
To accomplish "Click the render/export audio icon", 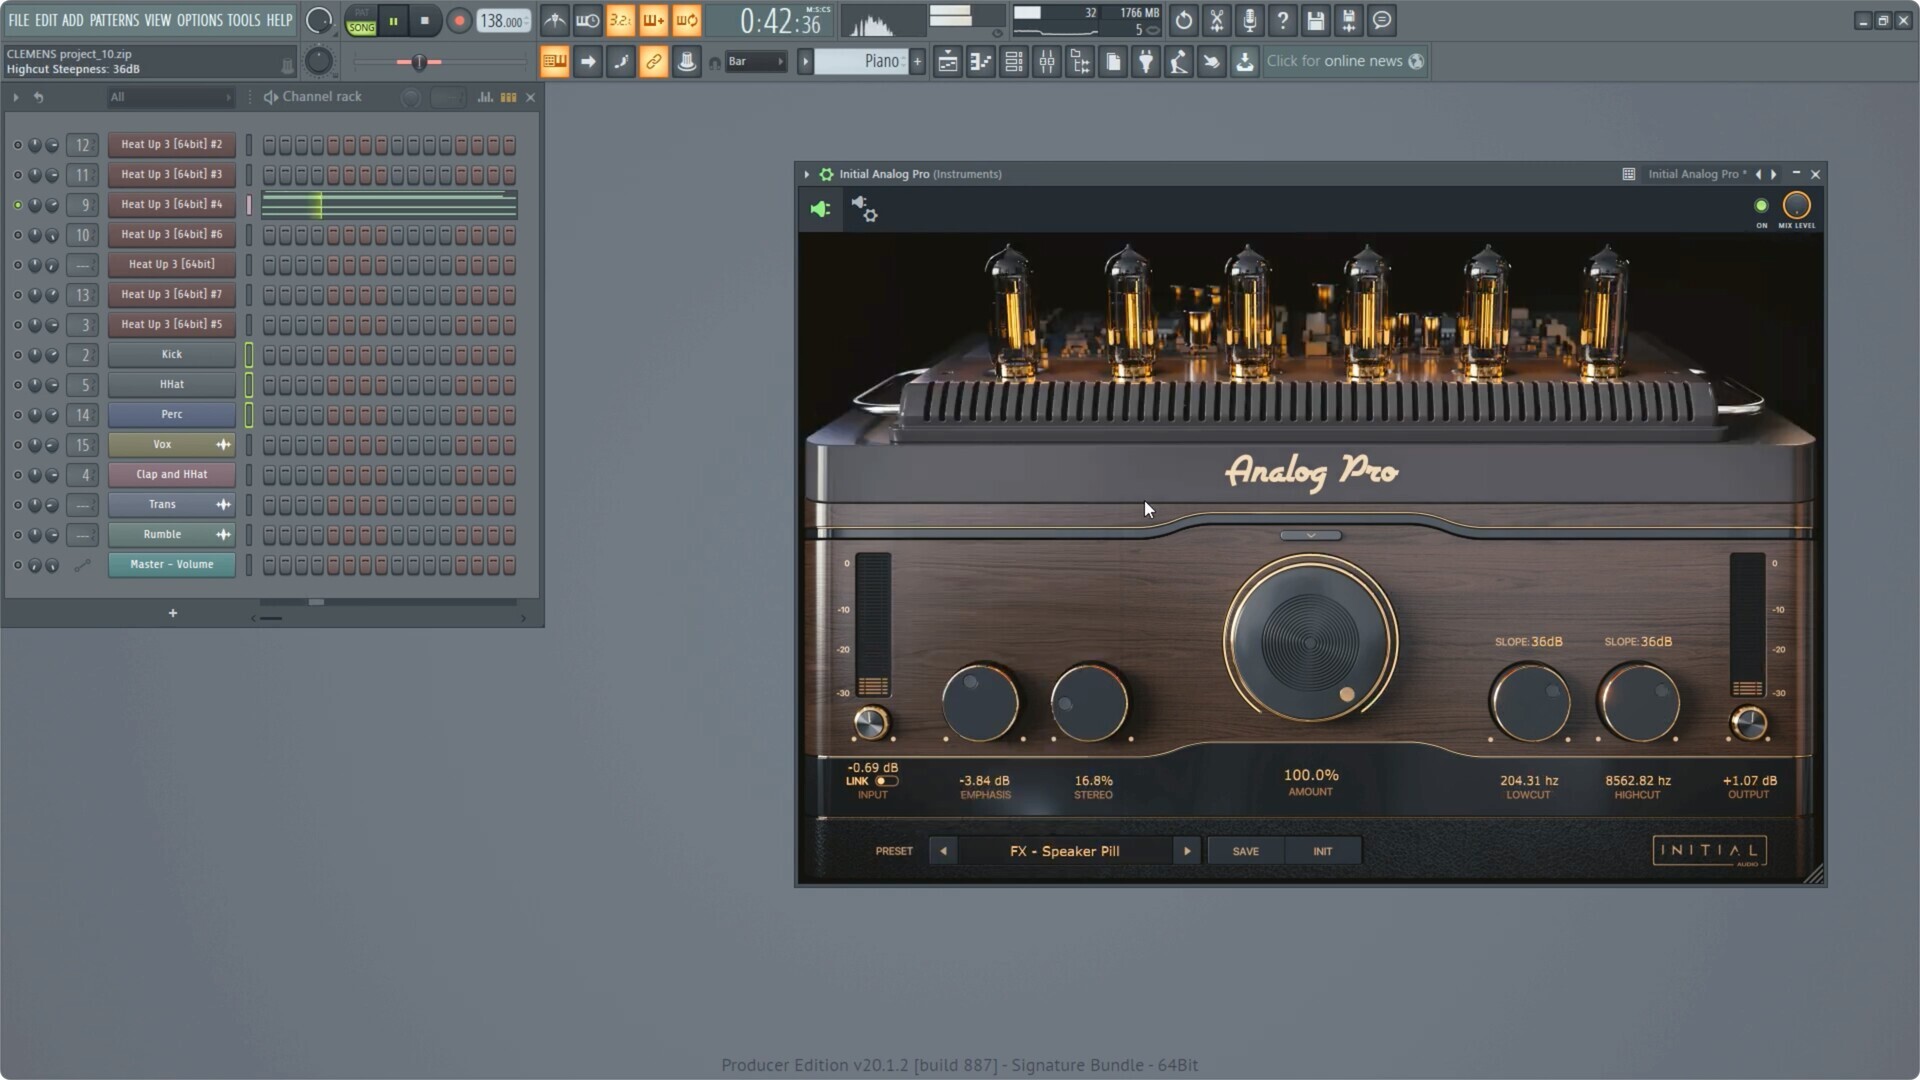I will [1349, 20].
